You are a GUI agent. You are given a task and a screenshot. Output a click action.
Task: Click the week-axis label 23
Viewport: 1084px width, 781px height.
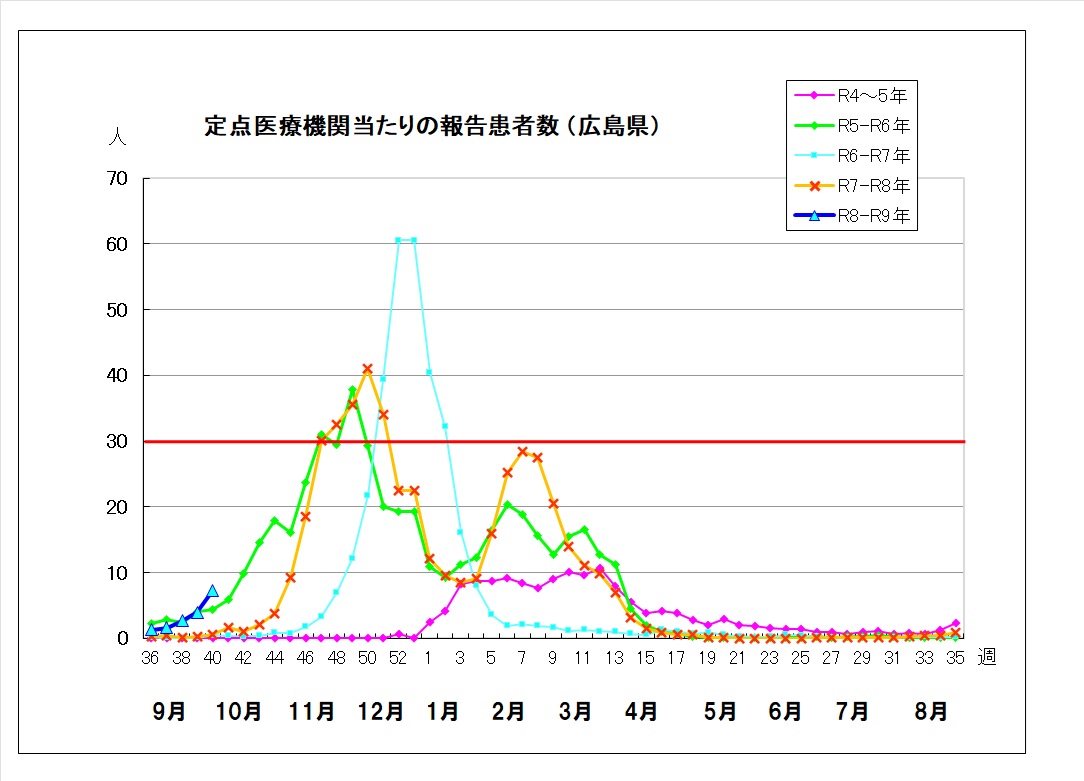769,658
